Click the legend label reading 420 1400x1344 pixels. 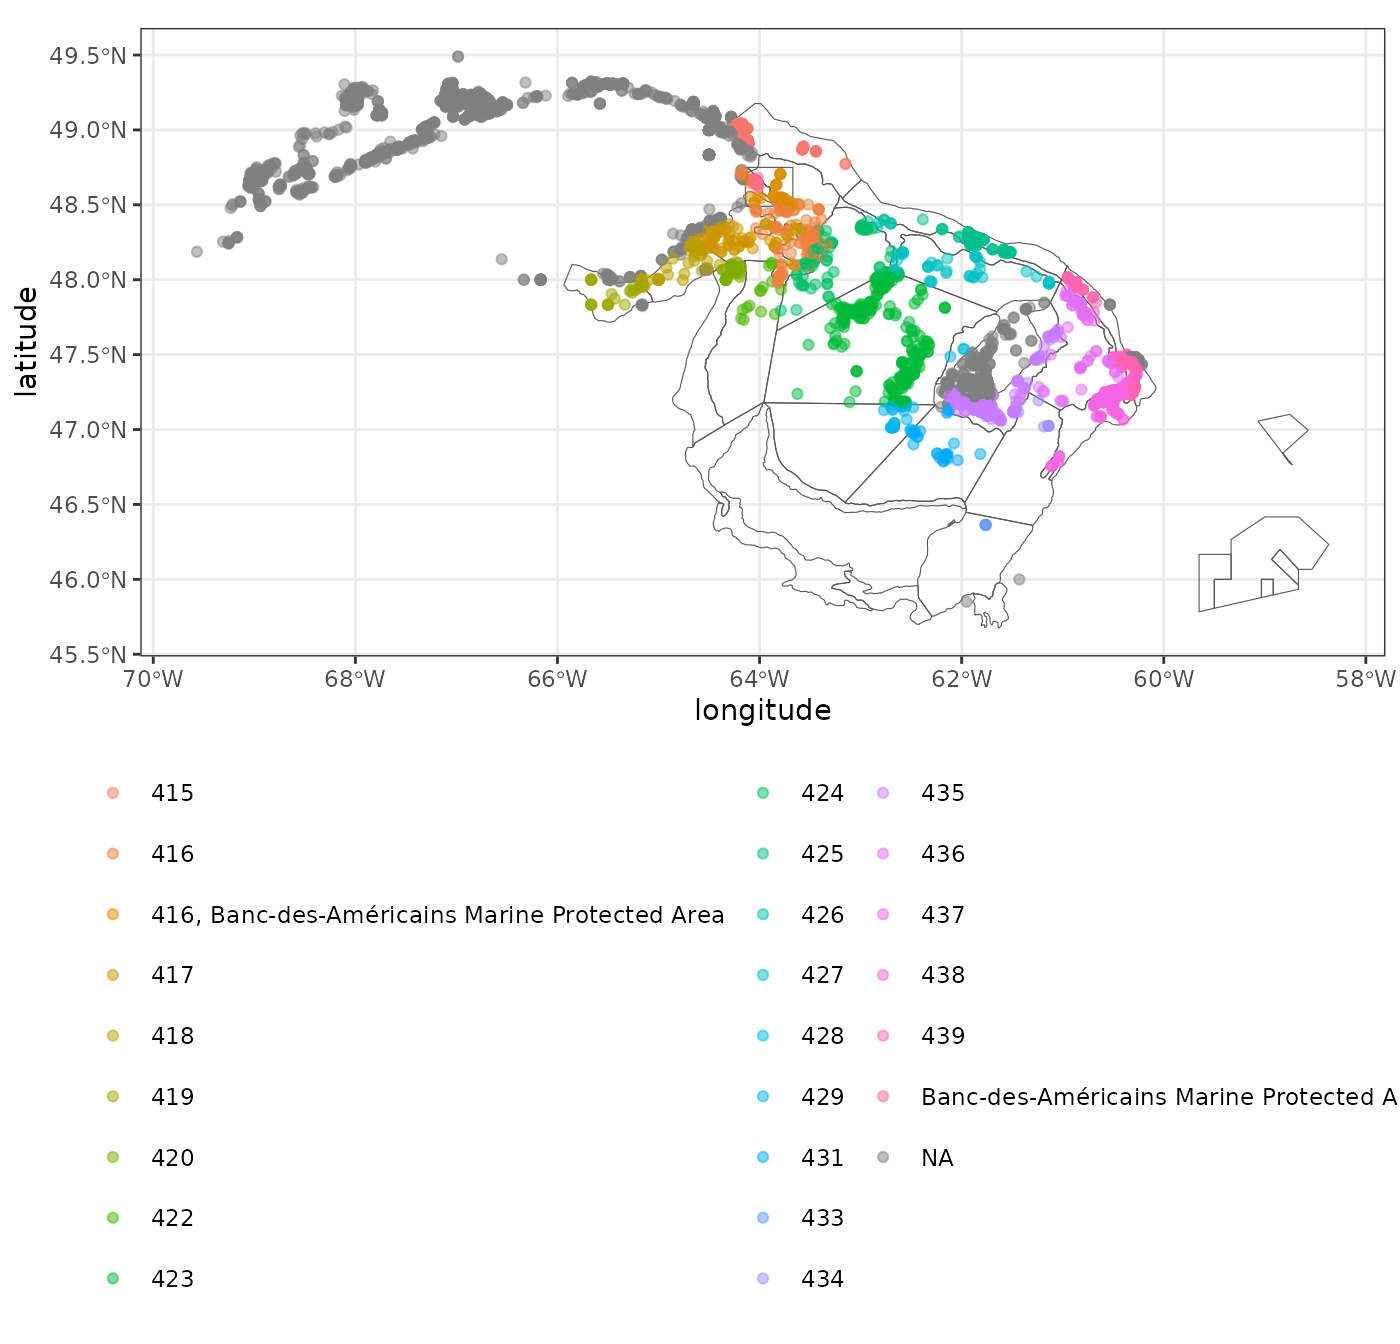point(172,1158)
